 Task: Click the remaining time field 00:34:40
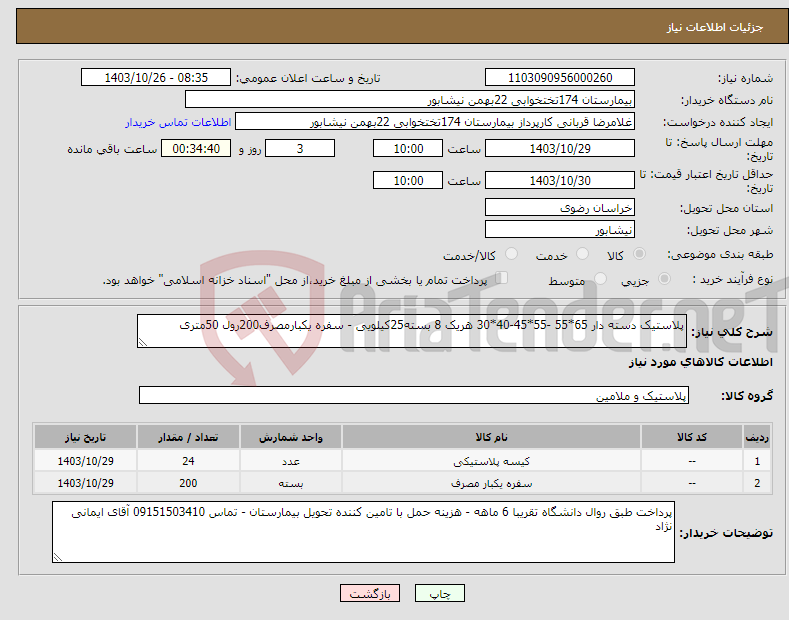coord(196,148)
